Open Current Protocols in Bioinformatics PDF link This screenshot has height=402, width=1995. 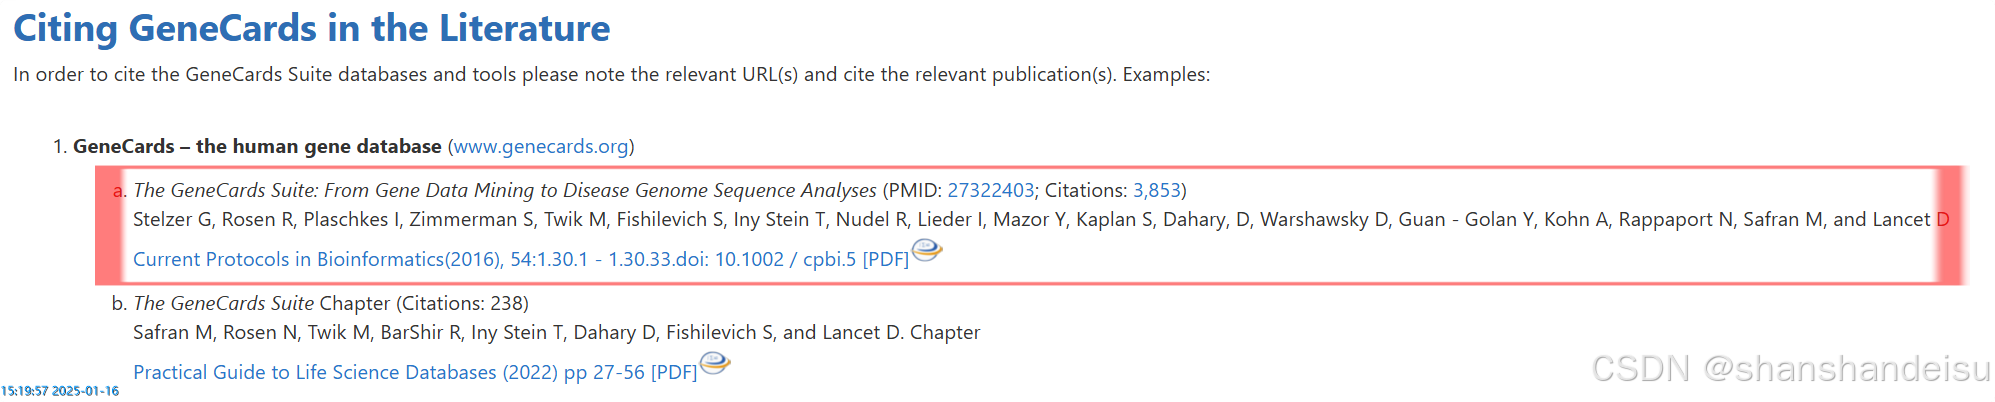coord(521,259)
